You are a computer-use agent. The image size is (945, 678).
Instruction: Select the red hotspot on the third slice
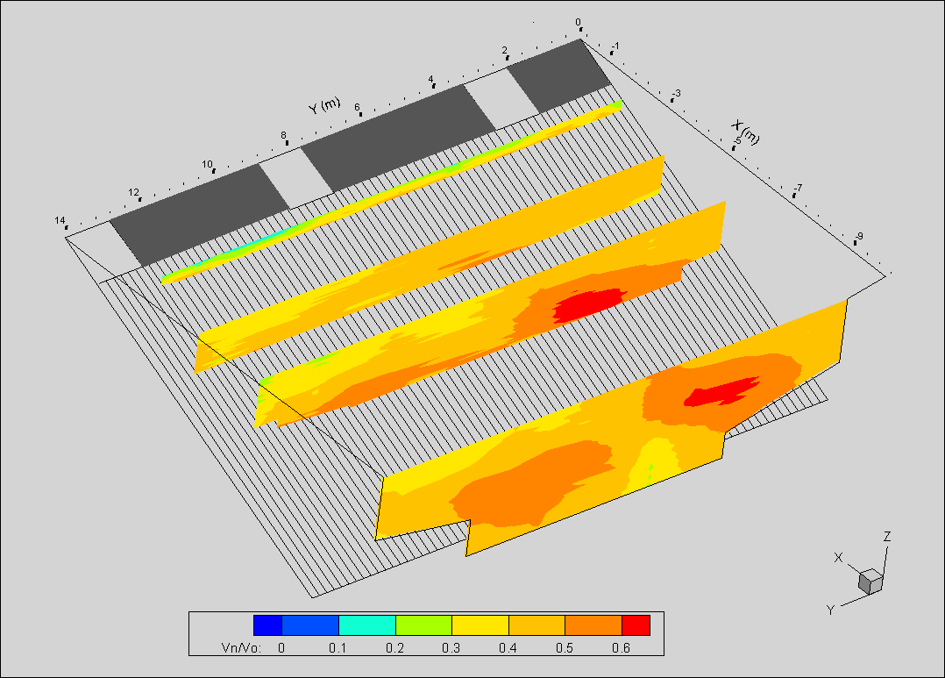[x=590, y=304]
